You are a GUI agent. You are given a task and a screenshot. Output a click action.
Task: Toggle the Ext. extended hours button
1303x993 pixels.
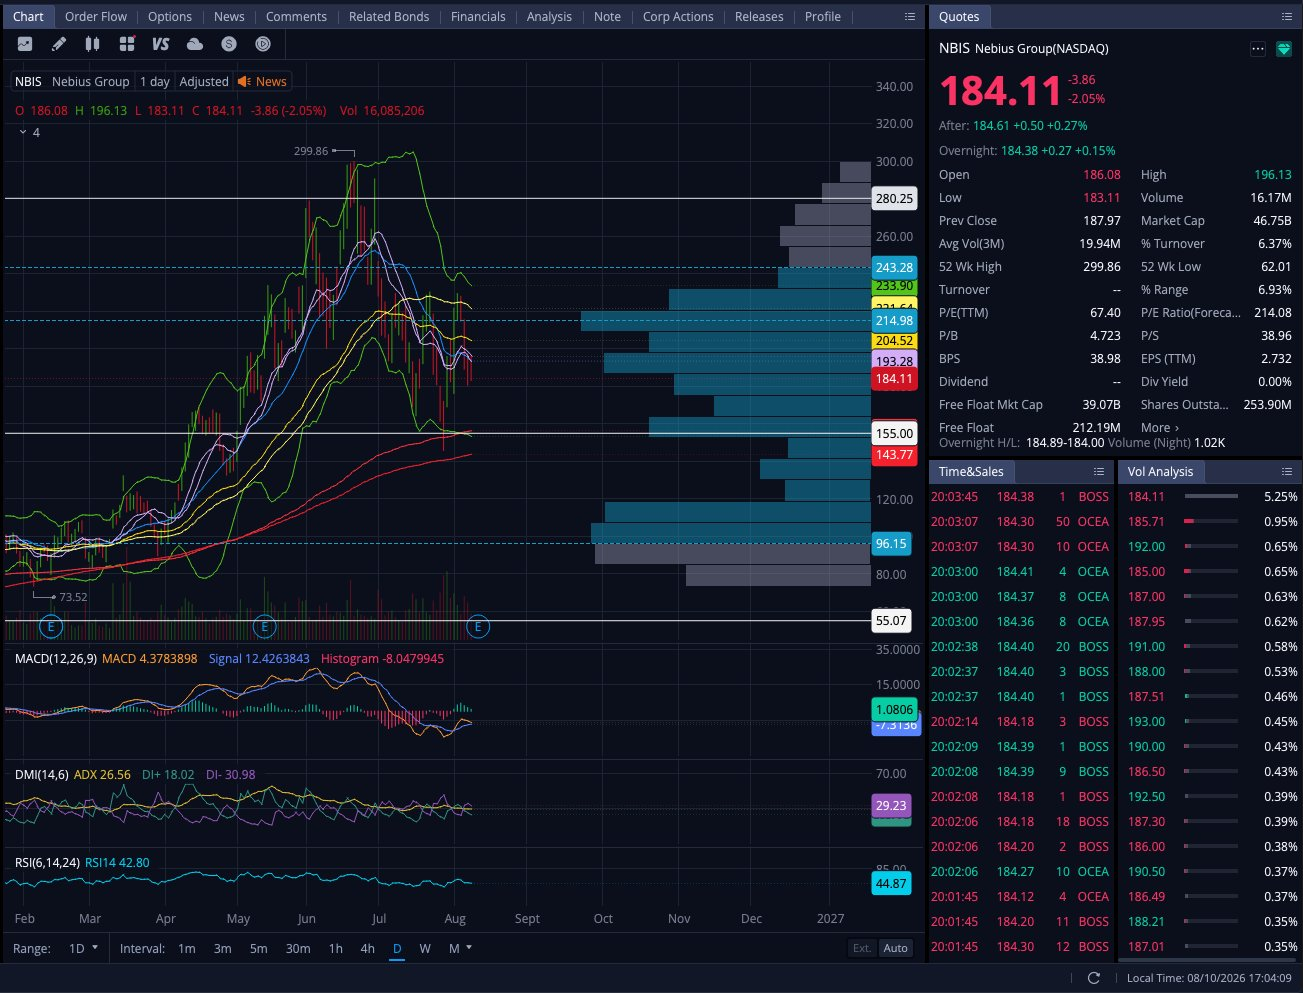[x=862, y=948]
